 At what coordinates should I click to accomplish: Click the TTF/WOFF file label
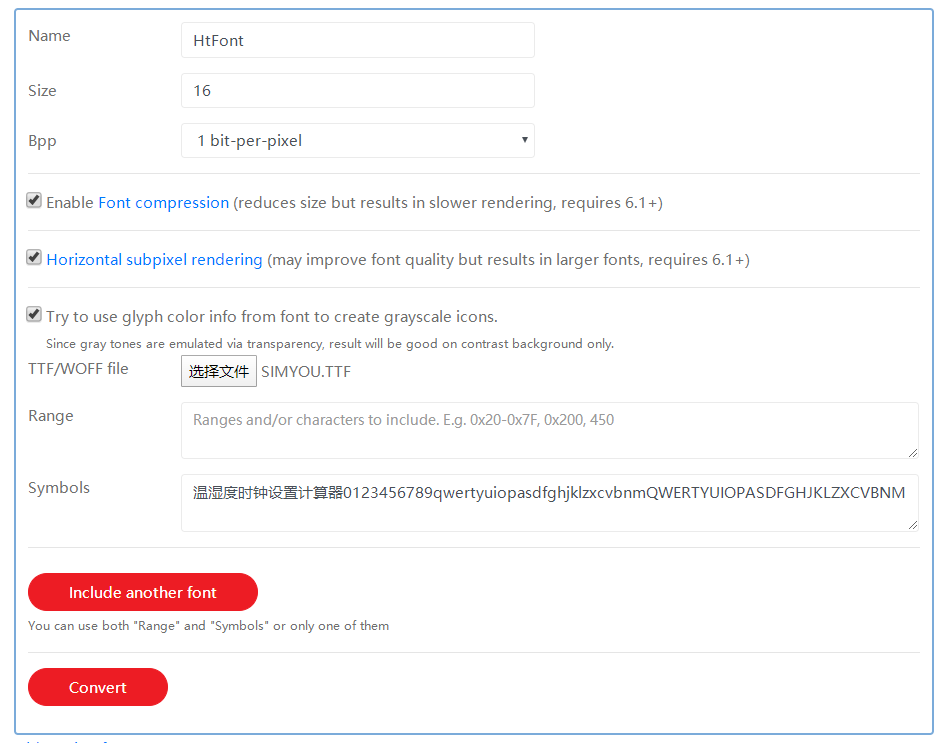[78, 369]
